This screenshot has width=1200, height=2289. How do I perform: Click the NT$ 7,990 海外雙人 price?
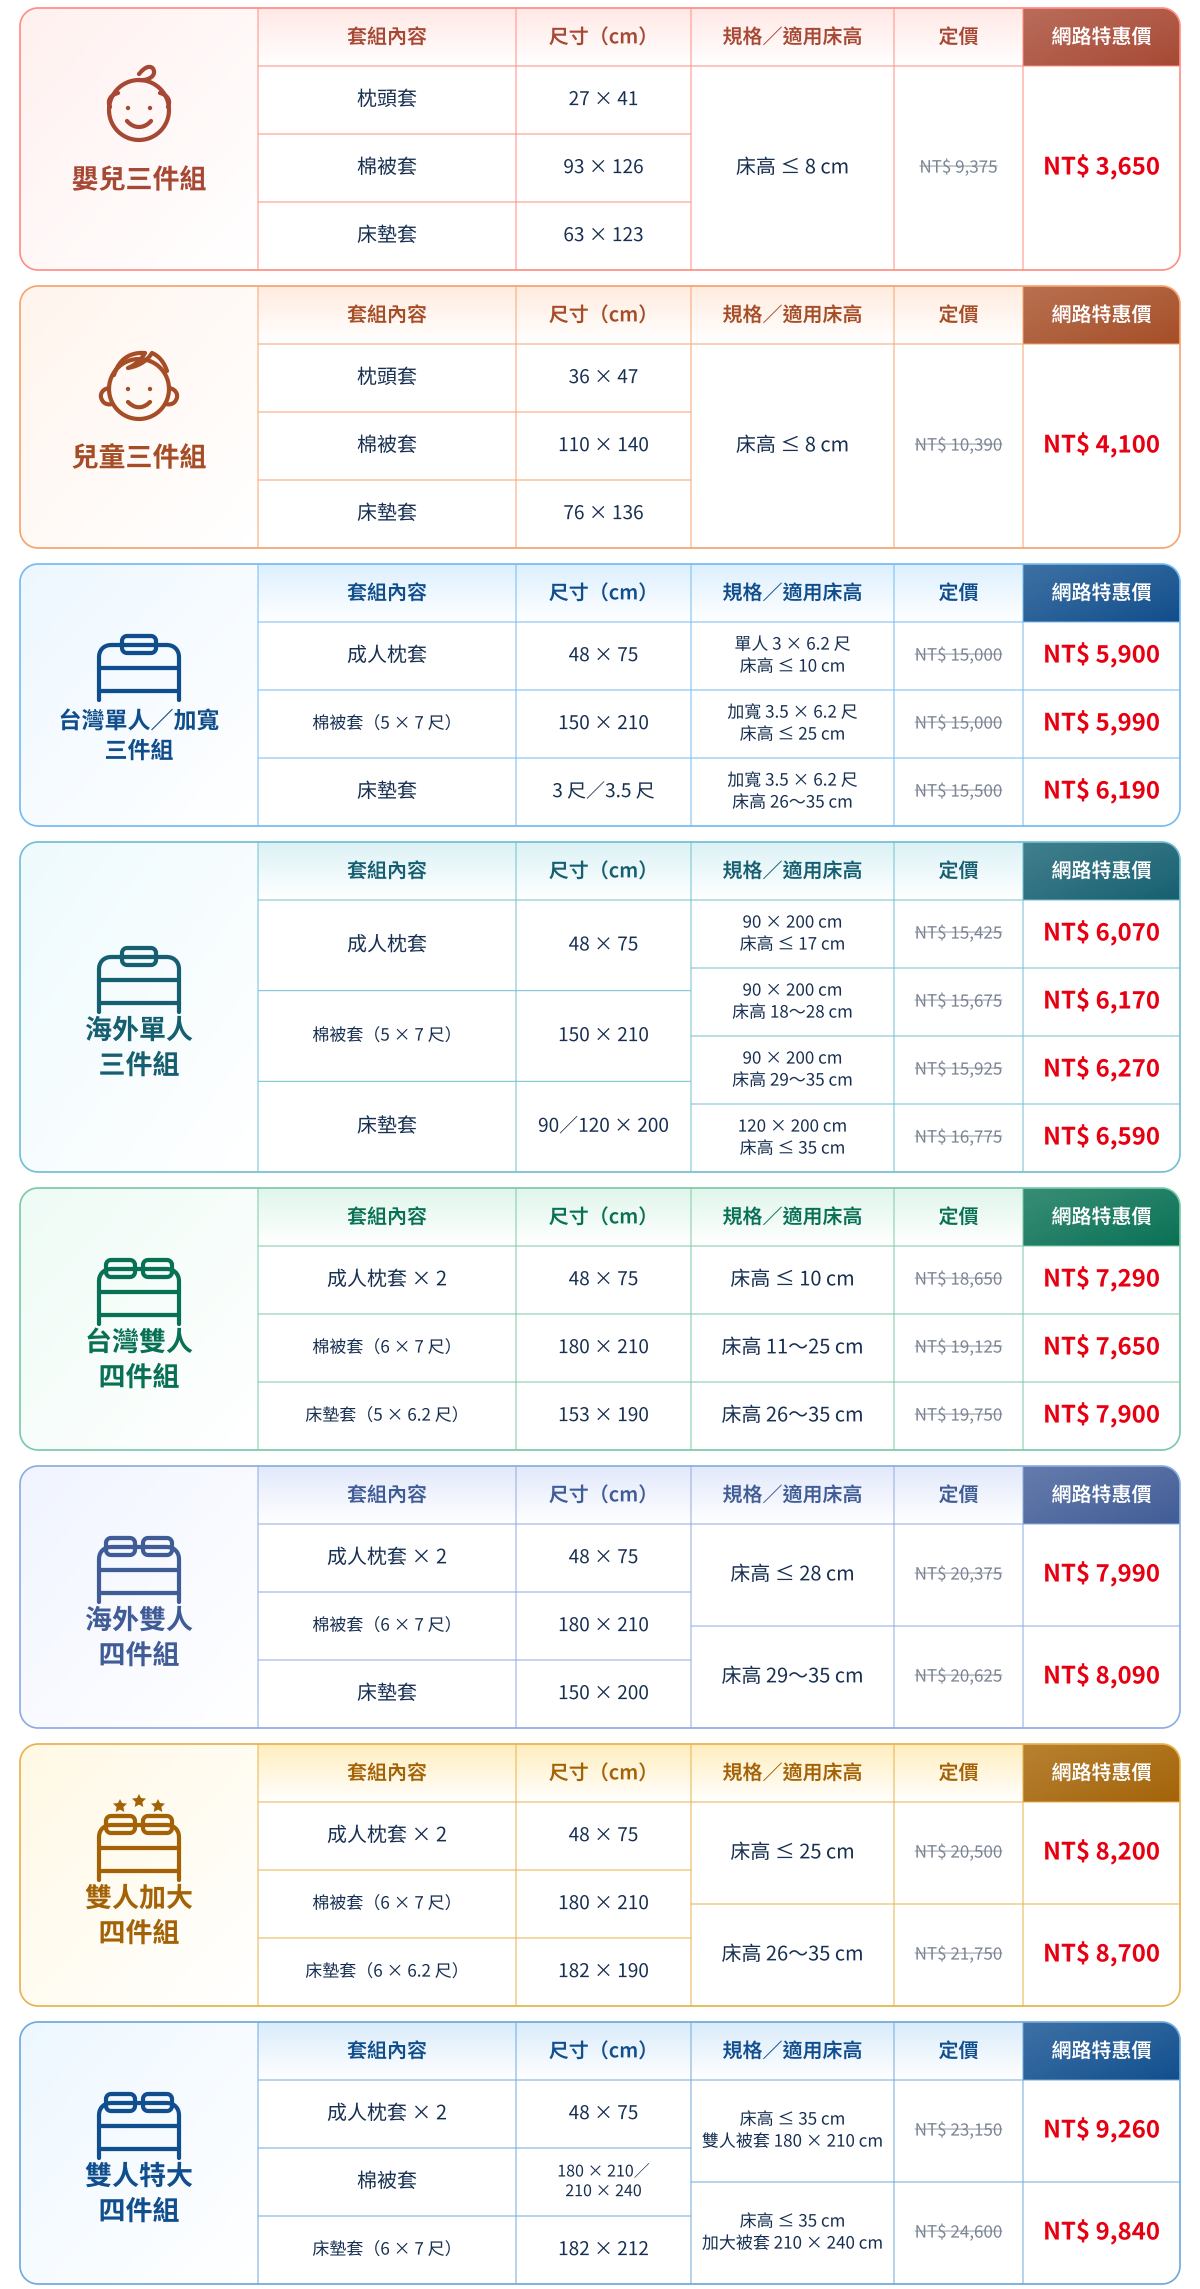point(1101,1573)
